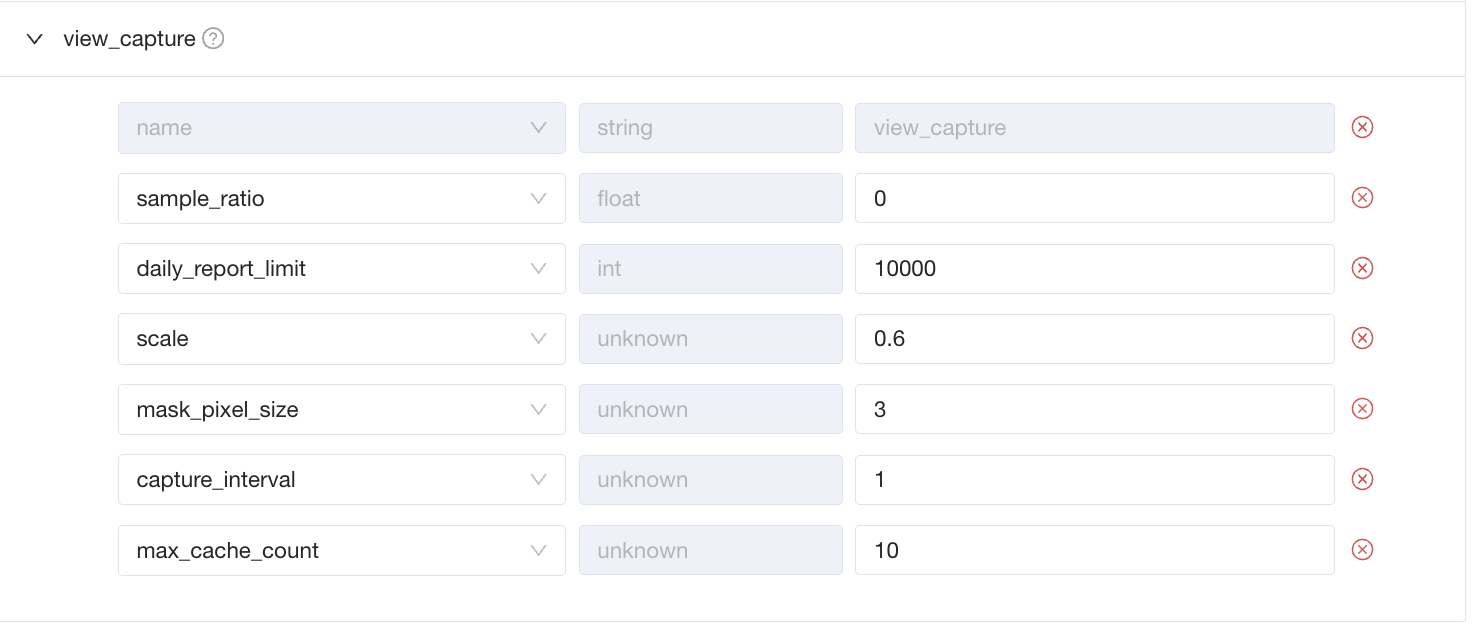Edit the sample_ratio value field
1472x630 pixels.
coord(1095,198)
